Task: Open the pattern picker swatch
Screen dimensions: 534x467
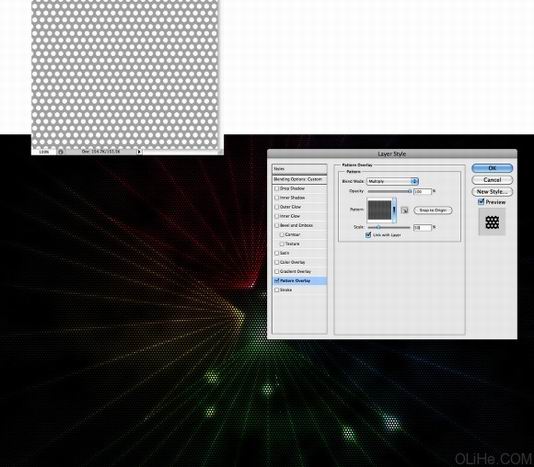Action: click(x=379, y=210)
